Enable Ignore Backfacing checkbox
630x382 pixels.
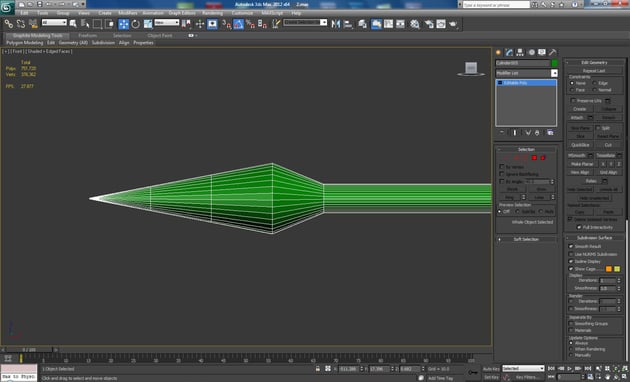pos(501,174)
